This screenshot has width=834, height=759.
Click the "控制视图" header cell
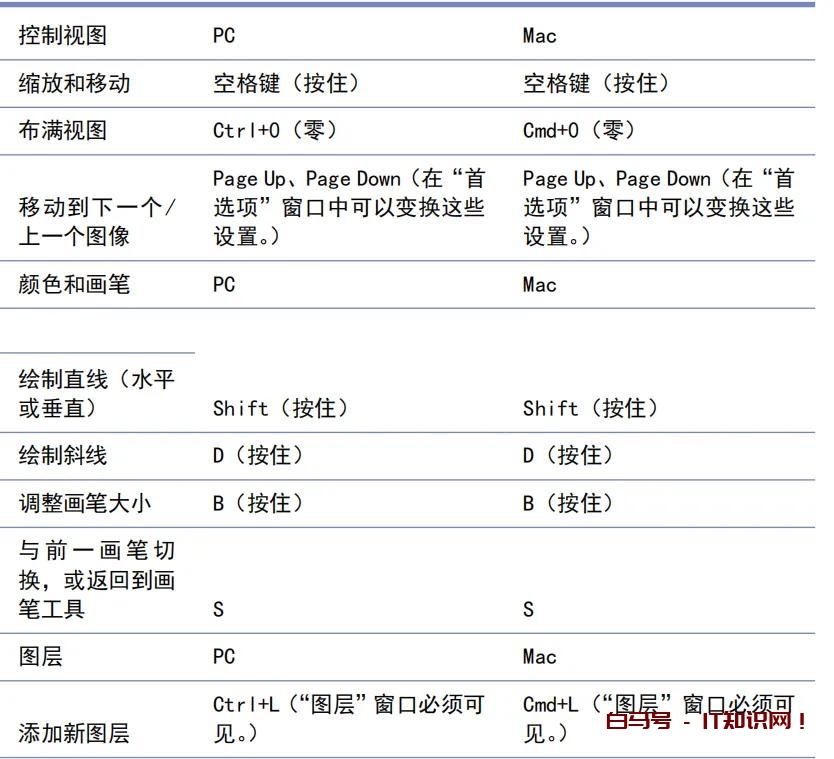pos(63,36)
